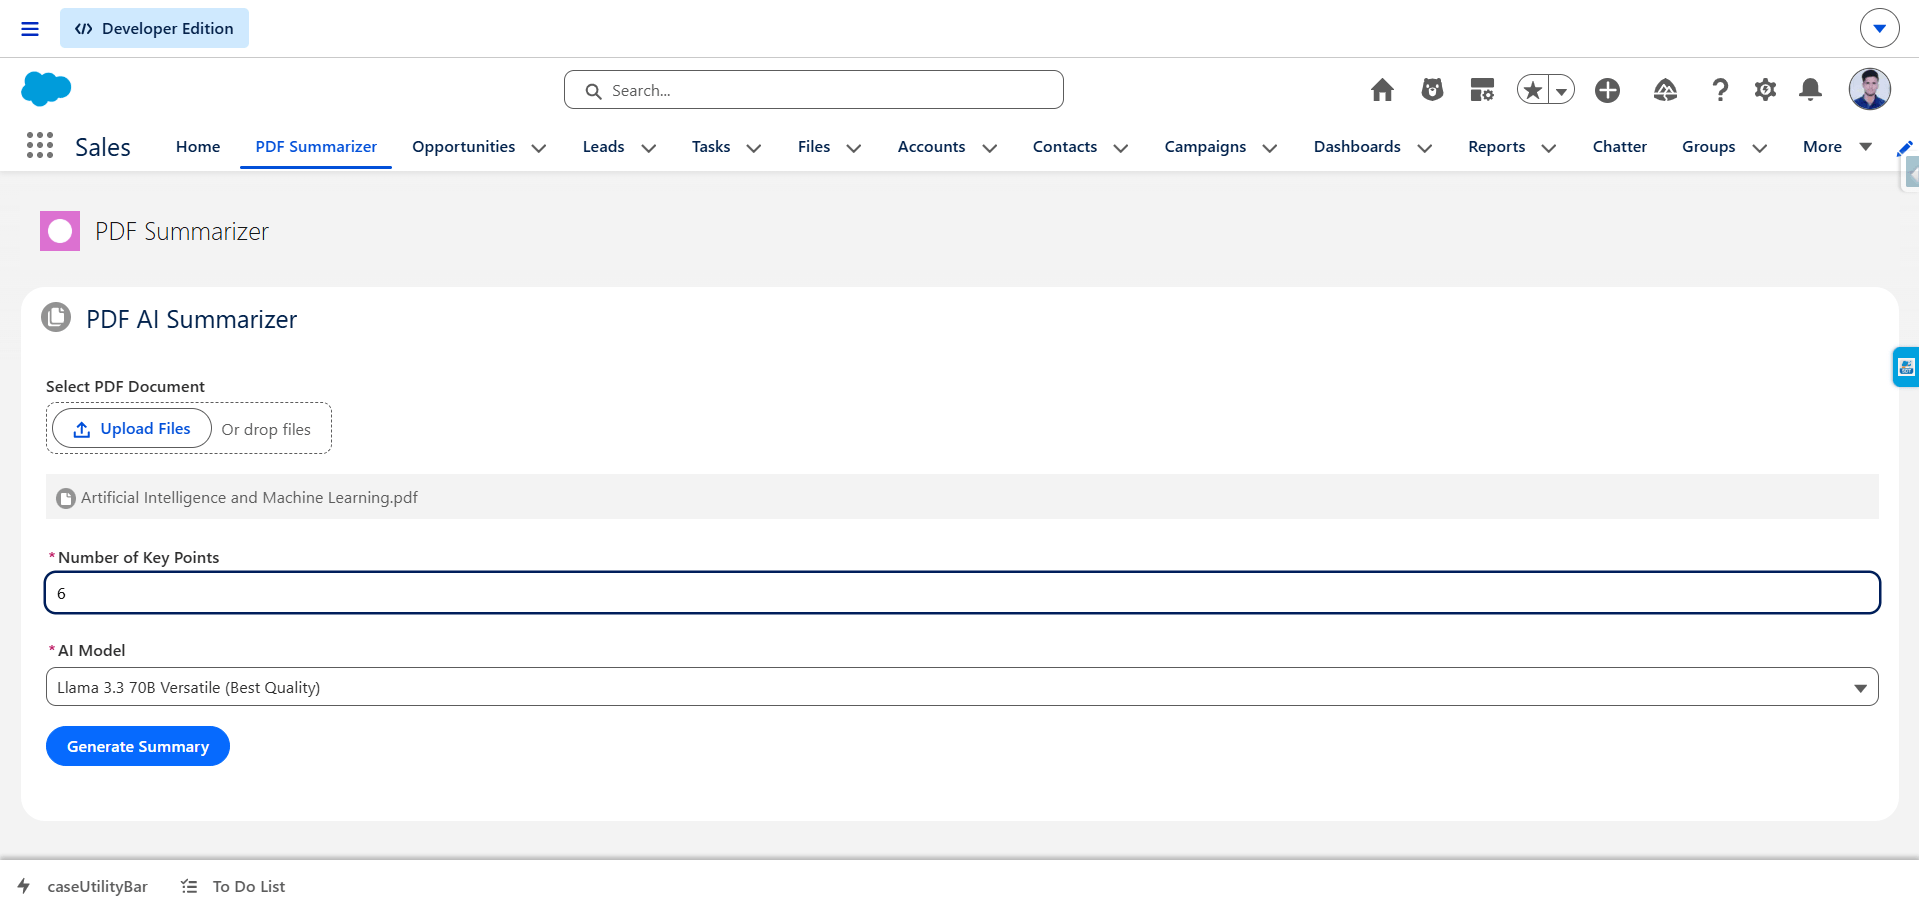The image size is (1919, 905).
Task: Go to Home via house icon
Action: [1382, 90]
